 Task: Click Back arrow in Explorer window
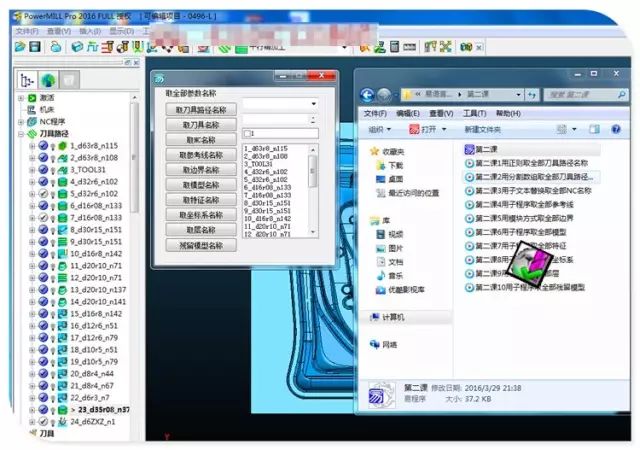[x=367, y=95]
